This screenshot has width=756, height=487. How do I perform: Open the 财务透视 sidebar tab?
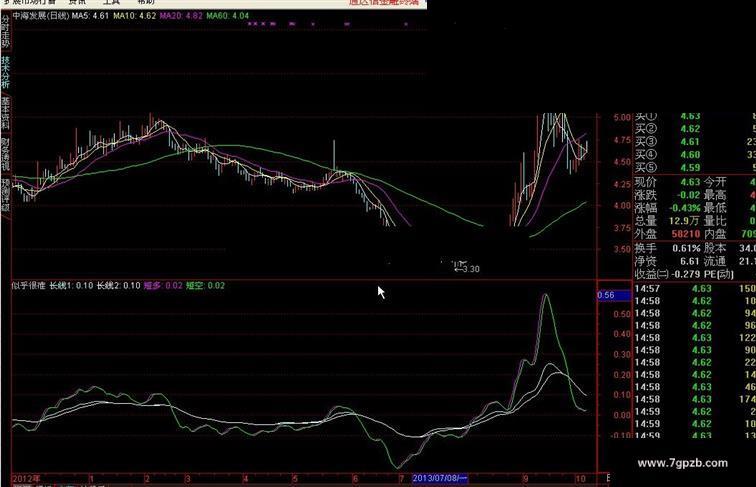pos(5,154)
